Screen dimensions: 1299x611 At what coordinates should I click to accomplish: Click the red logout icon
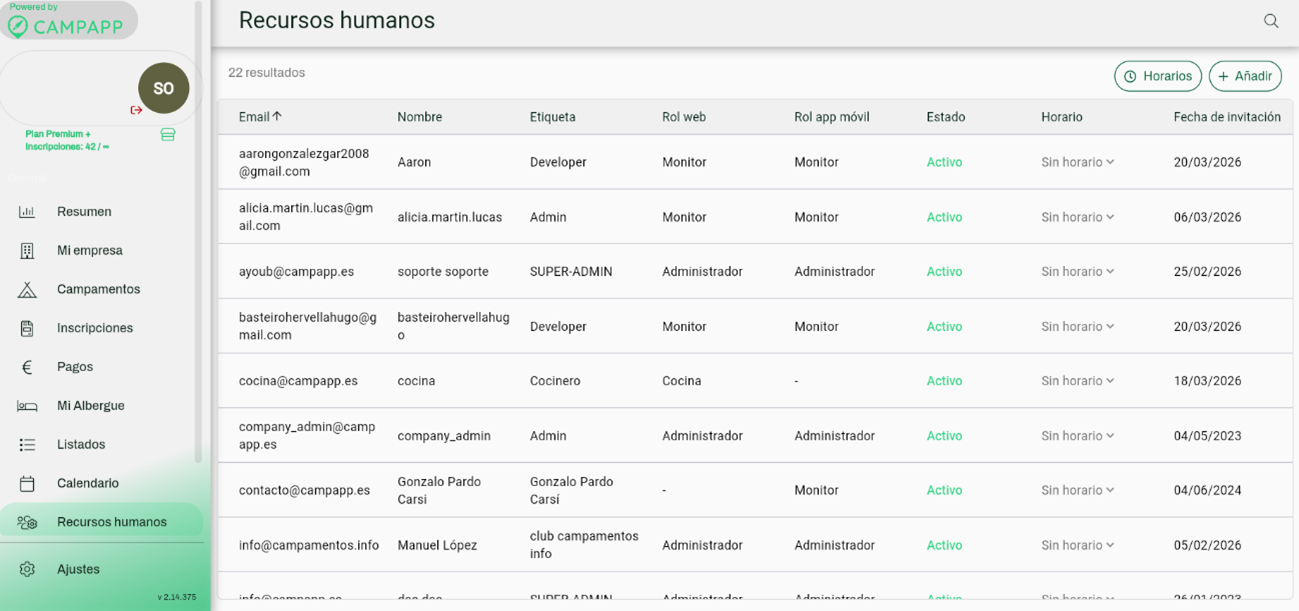coord(136,110)
